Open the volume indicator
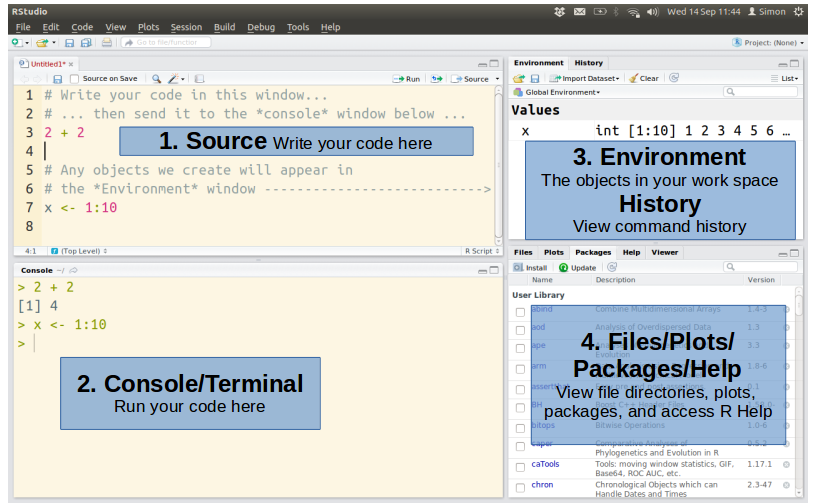This screenshot has height=504, width=816. [653, 11]
